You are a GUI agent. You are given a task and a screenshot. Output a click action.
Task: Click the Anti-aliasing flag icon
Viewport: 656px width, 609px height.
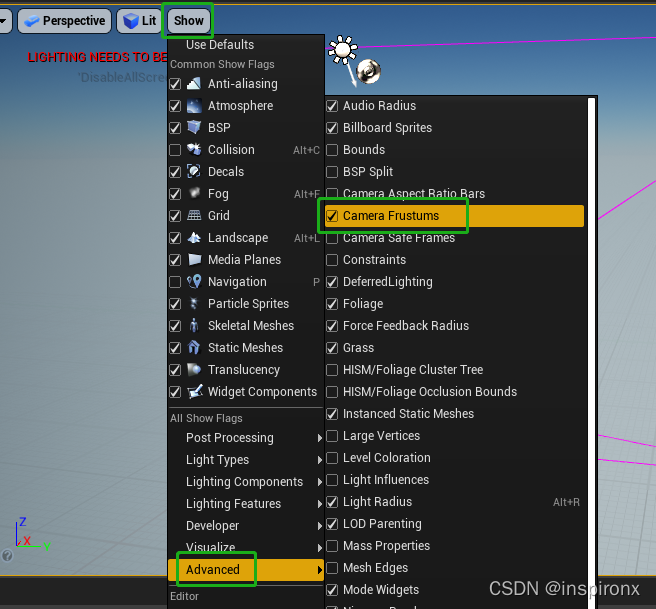194,84
